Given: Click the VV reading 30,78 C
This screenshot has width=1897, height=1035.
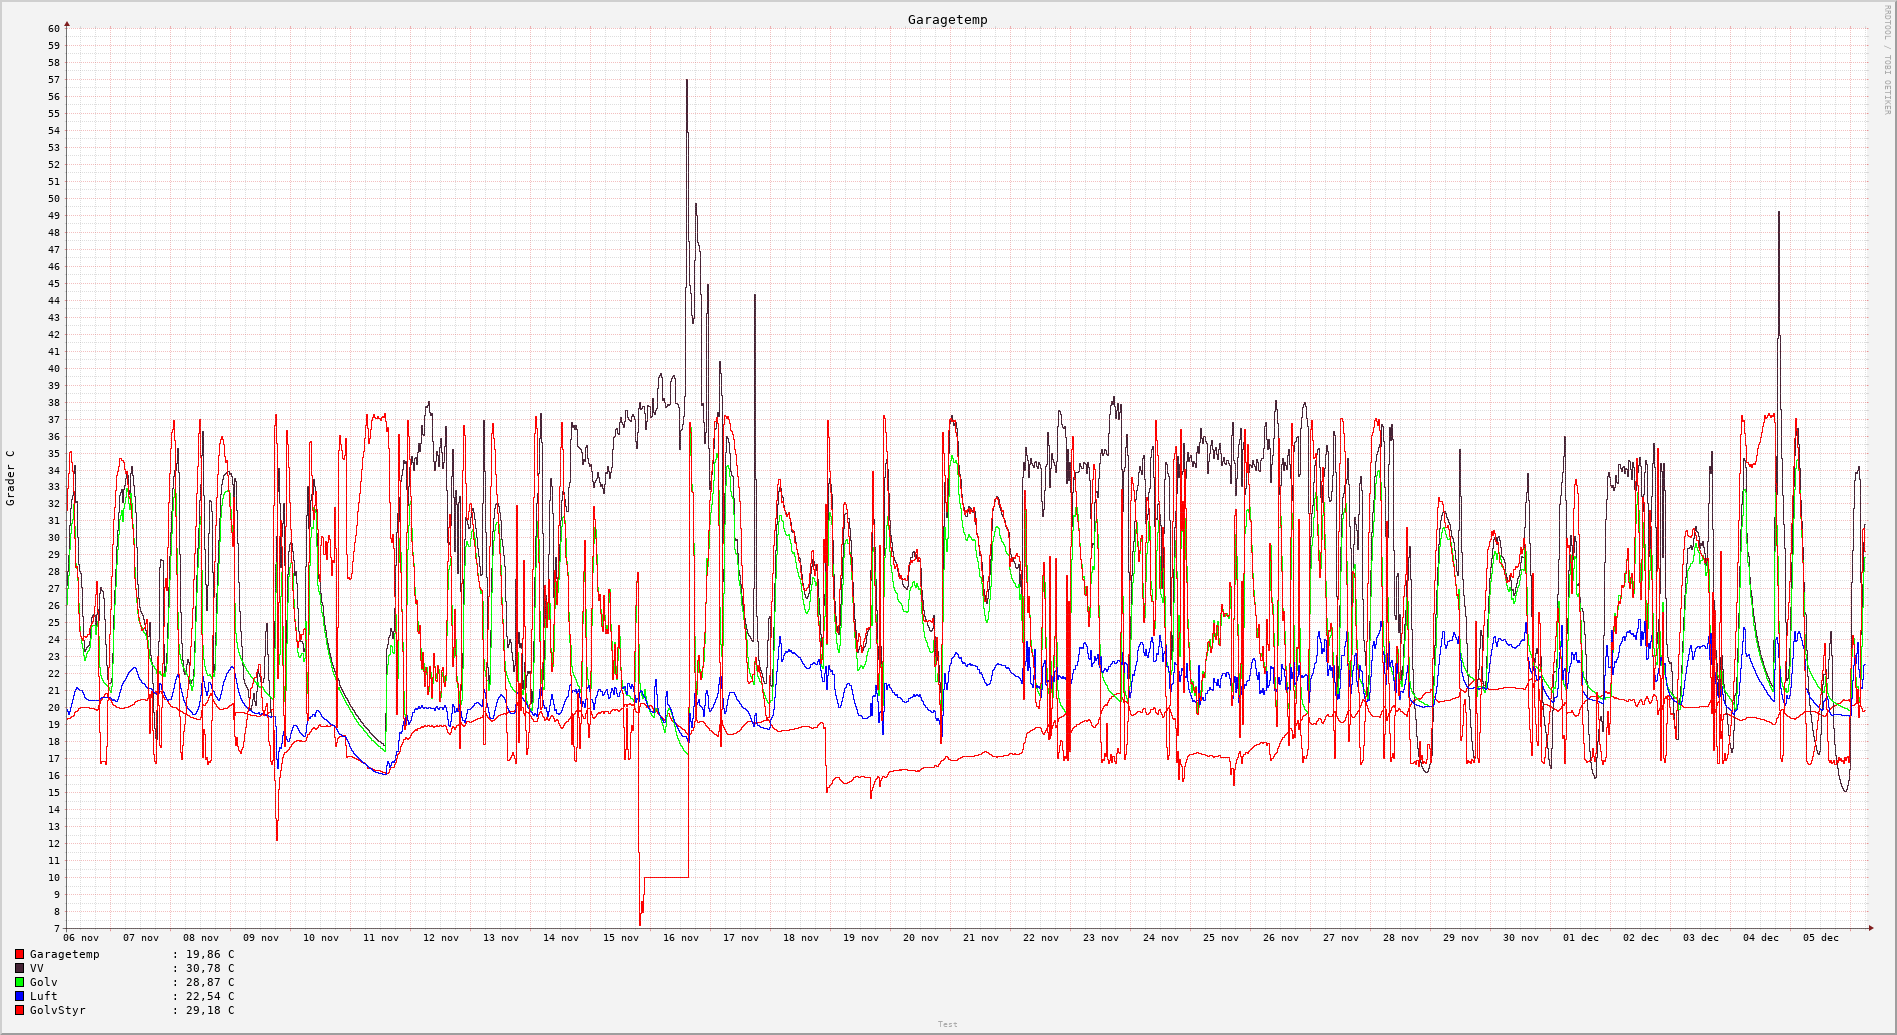Looking at the screenshot, I should (x=209, y=969).
